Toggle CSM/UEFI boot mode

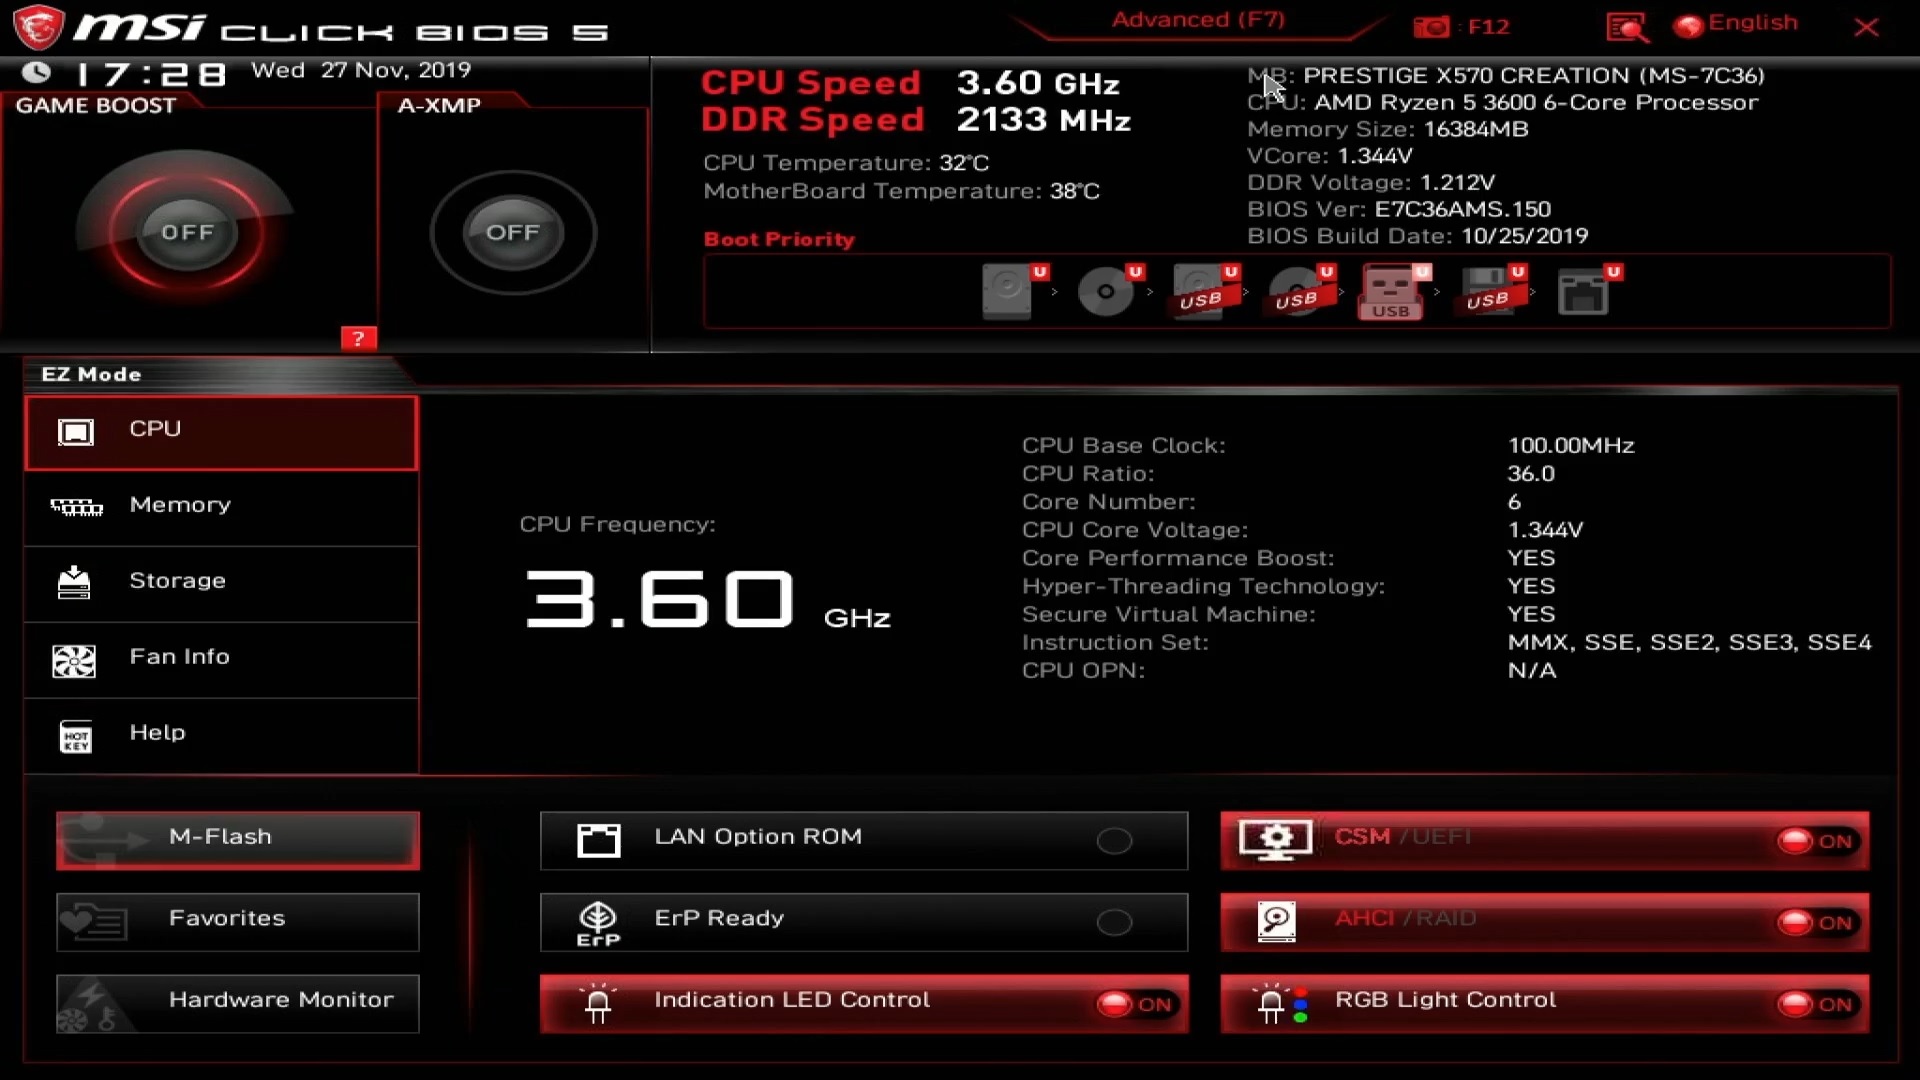(1818, 841)
